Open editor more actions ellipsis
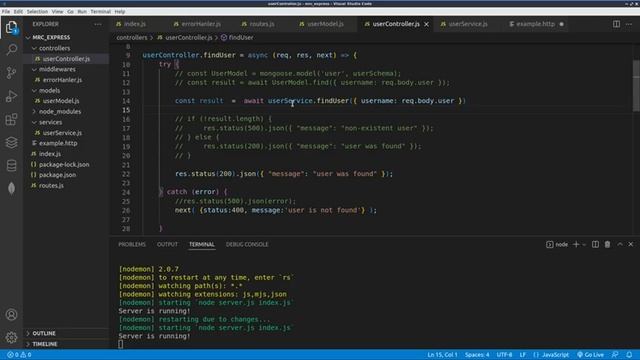Screen dimensions: 640x360 point(629,24)
